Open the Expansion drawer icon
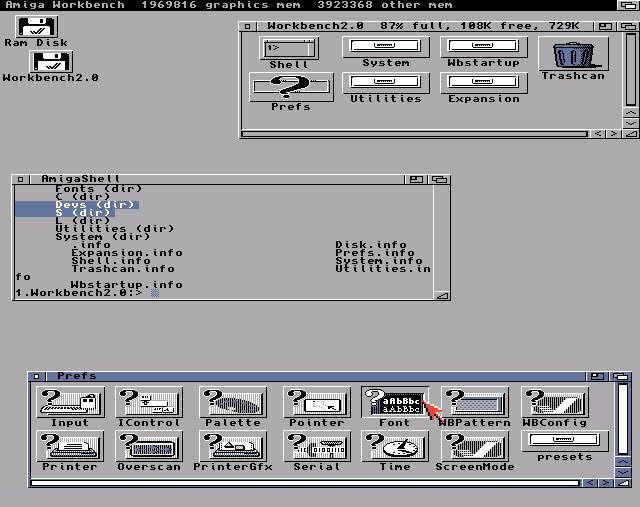The width and height of the screenshot is (640, 507). [x=484, y=83]
